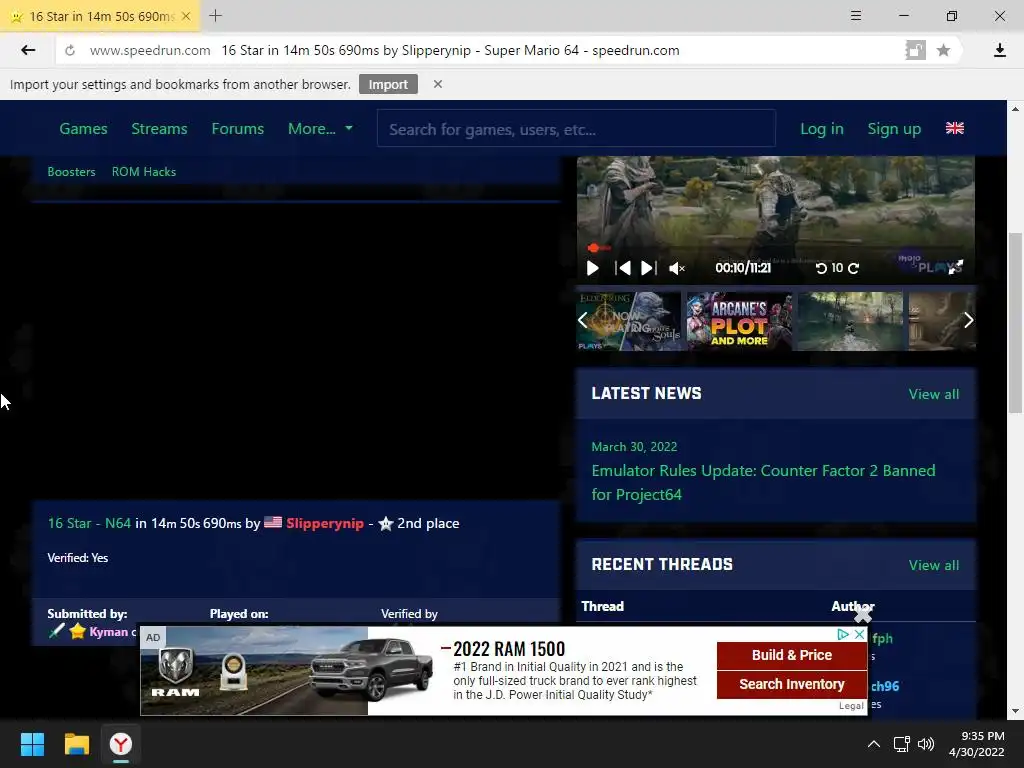Change language via the UK flag icon
The height and width of the screenshot is (768, 1024).
(955, 128)
